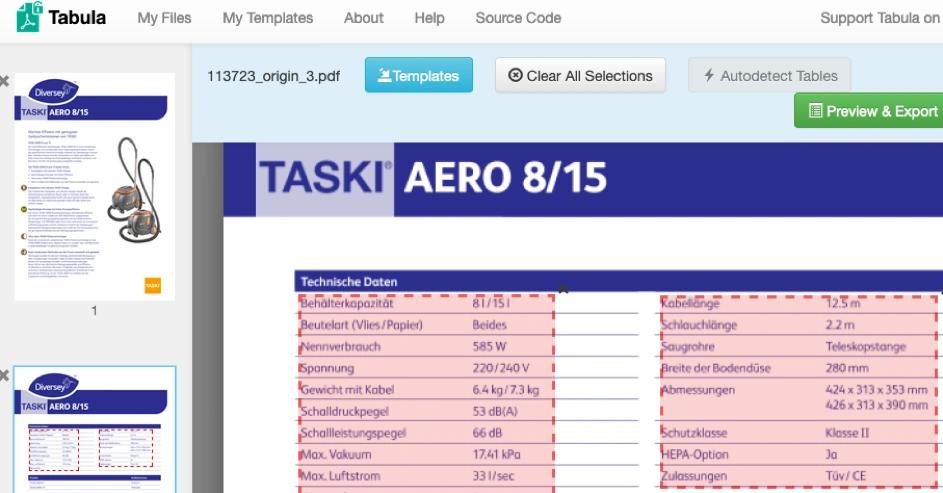943x493 pixels.
Task: Select page 2 thumbnail in the sidebar
Action: [94, 429]
